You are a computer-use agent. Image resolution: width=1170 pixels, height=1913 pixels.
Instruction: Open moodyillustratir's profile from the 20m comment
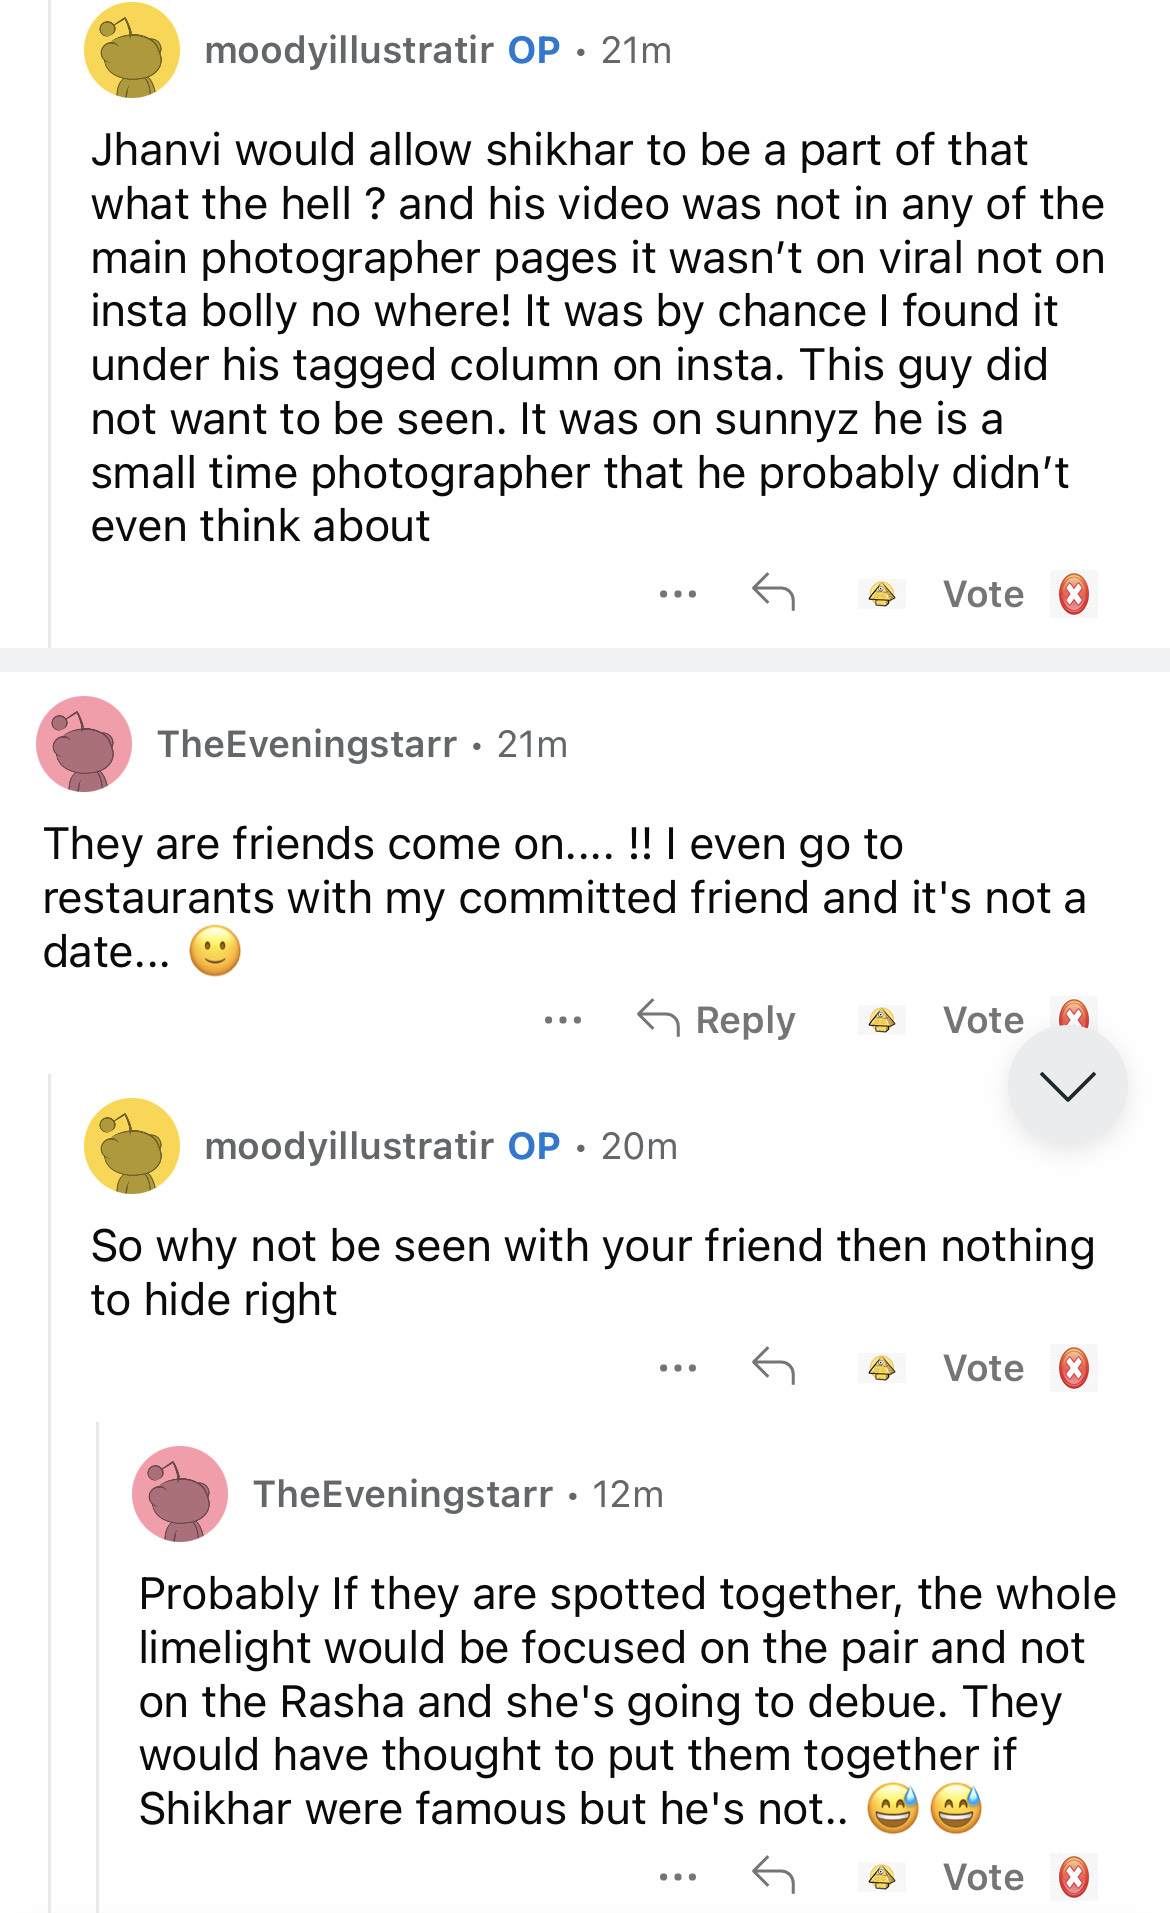[x=348, y=1146]
